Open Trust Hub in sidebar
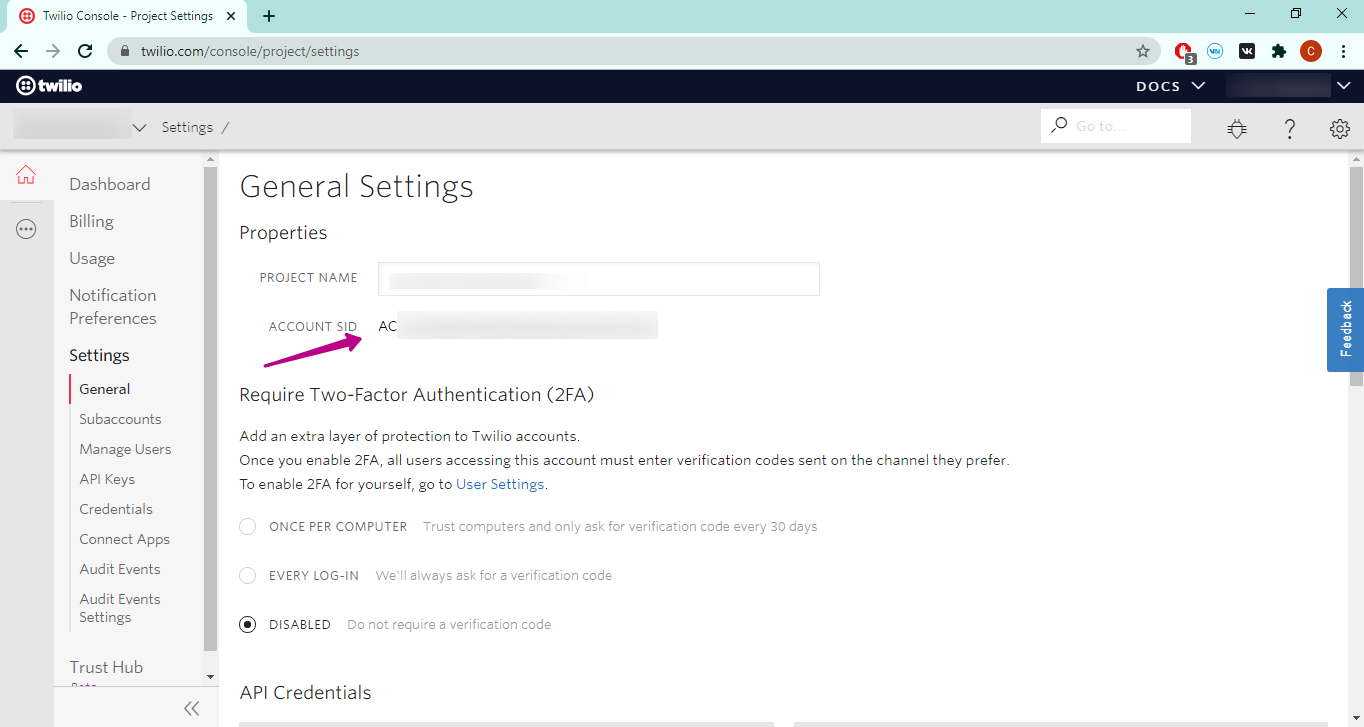This screenshot has height=727, width=1364. click(106, 667)
